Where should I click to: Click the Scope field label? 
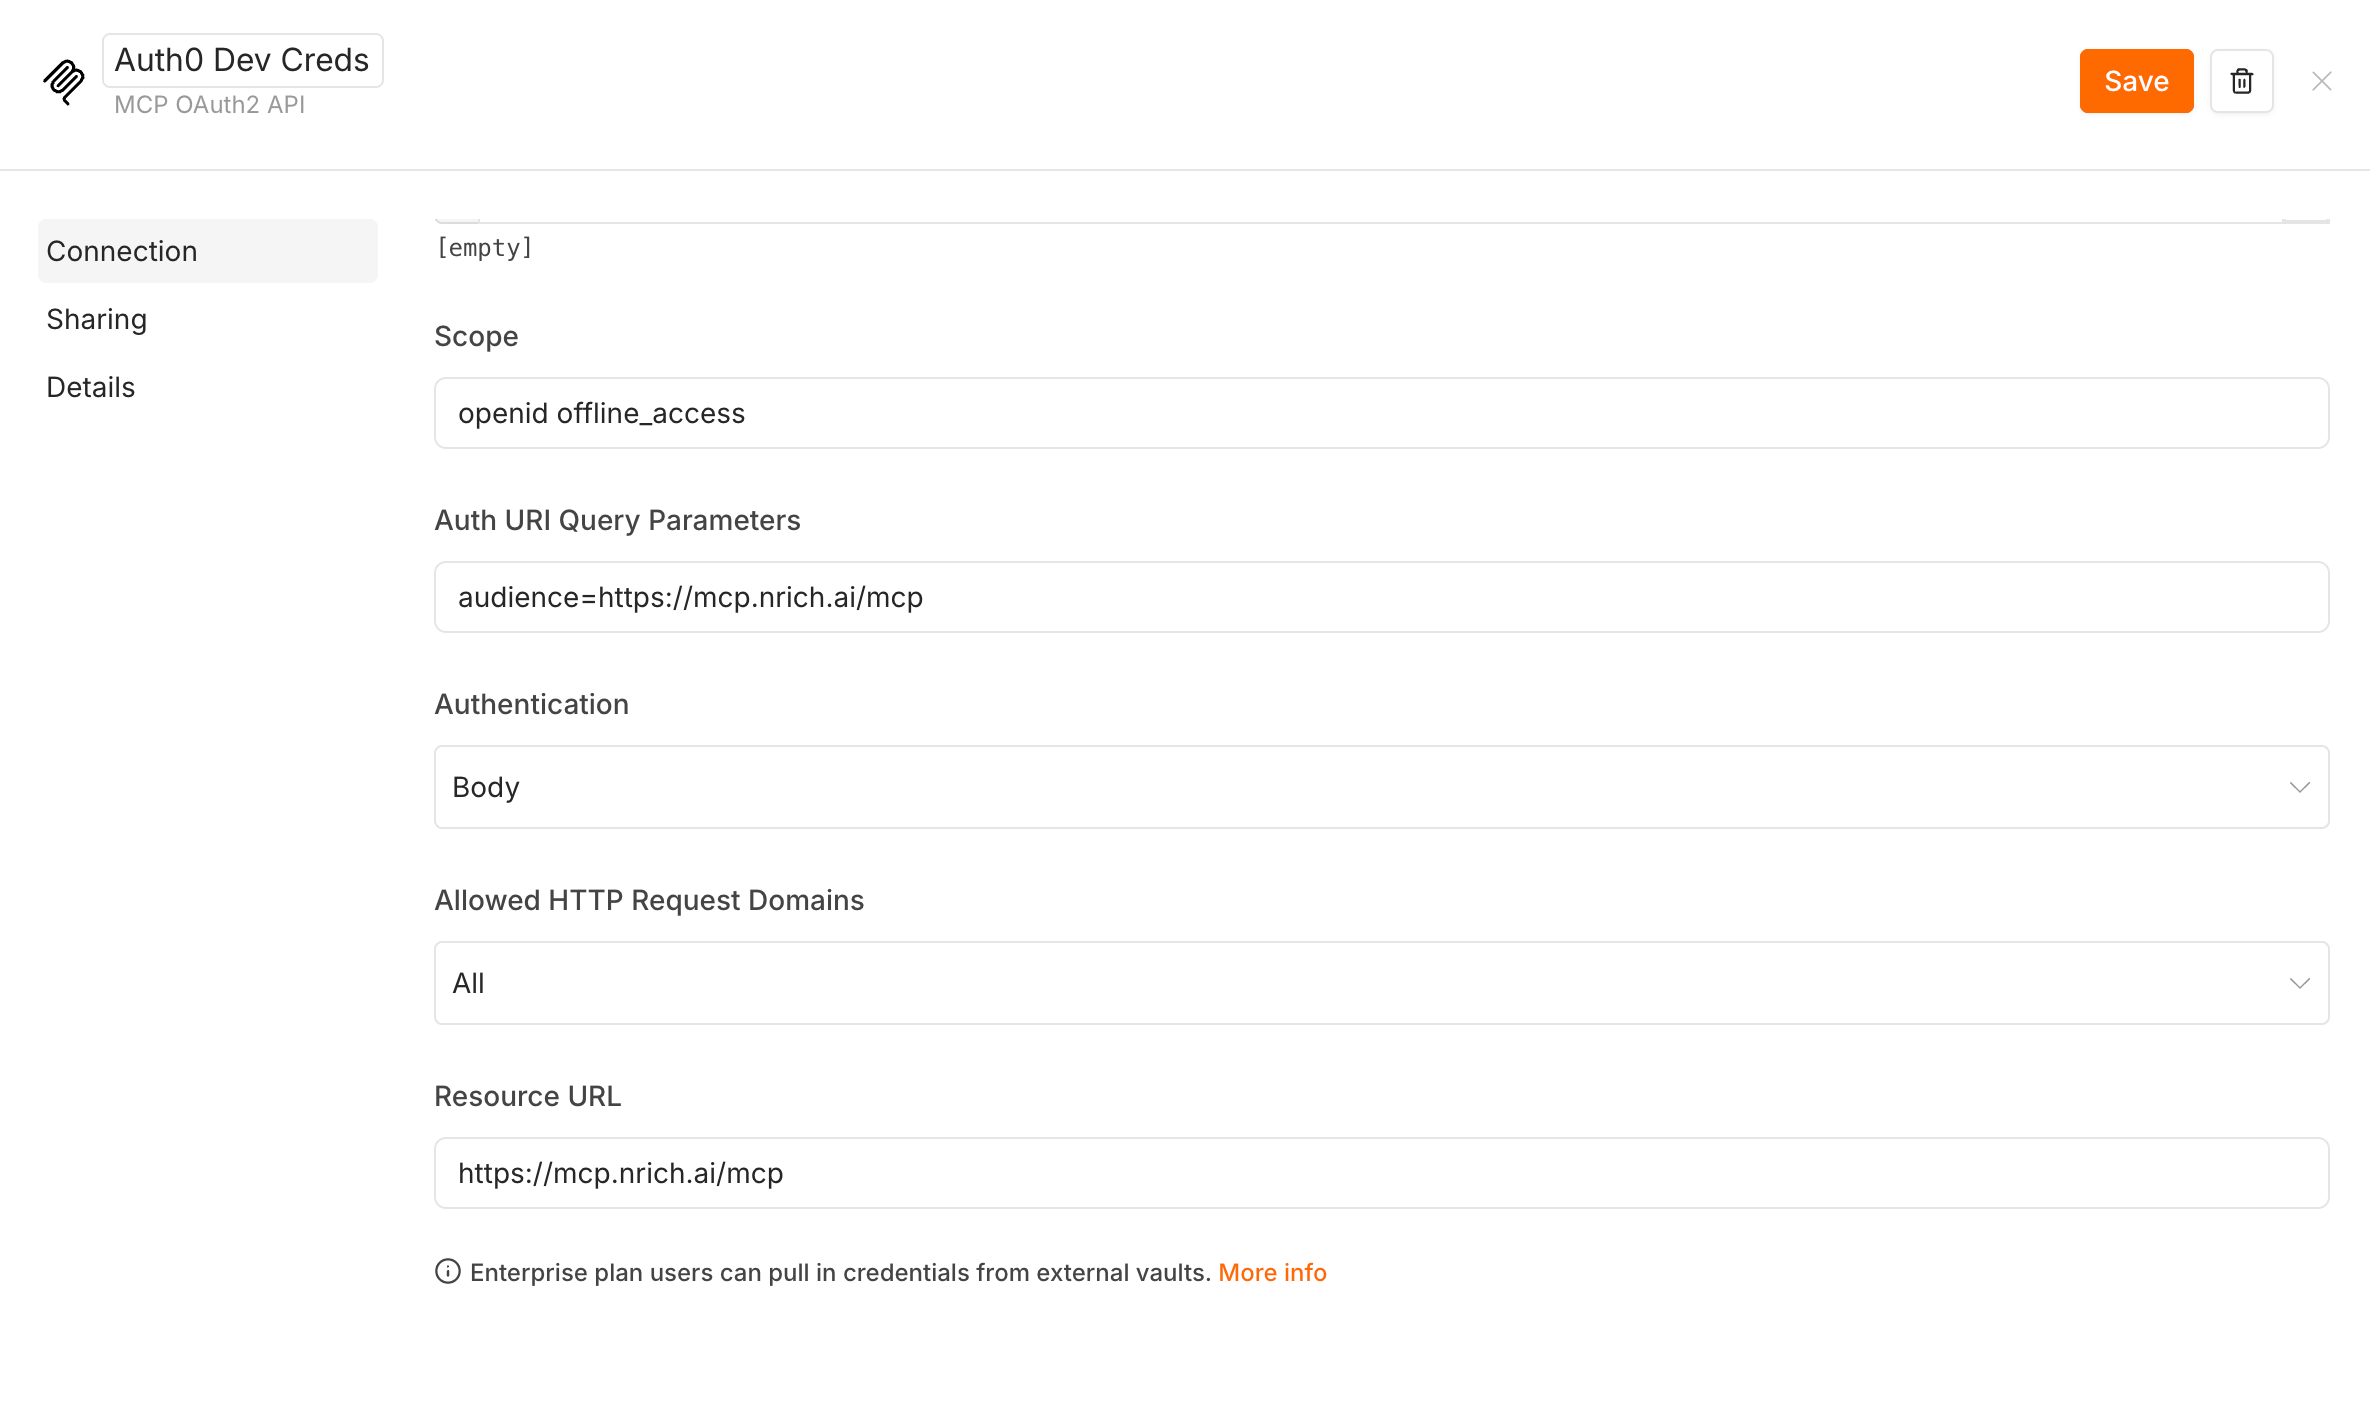[476, 336]
